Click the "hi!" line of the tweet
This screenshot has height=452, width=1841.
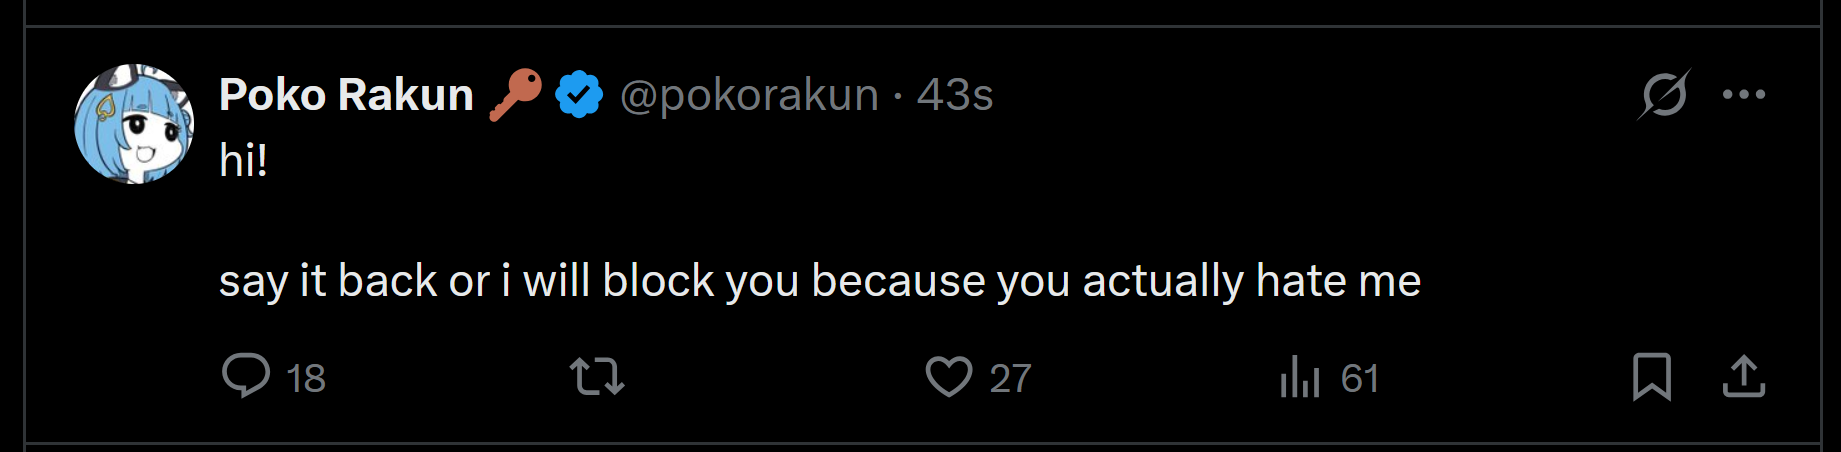point(243,160)
